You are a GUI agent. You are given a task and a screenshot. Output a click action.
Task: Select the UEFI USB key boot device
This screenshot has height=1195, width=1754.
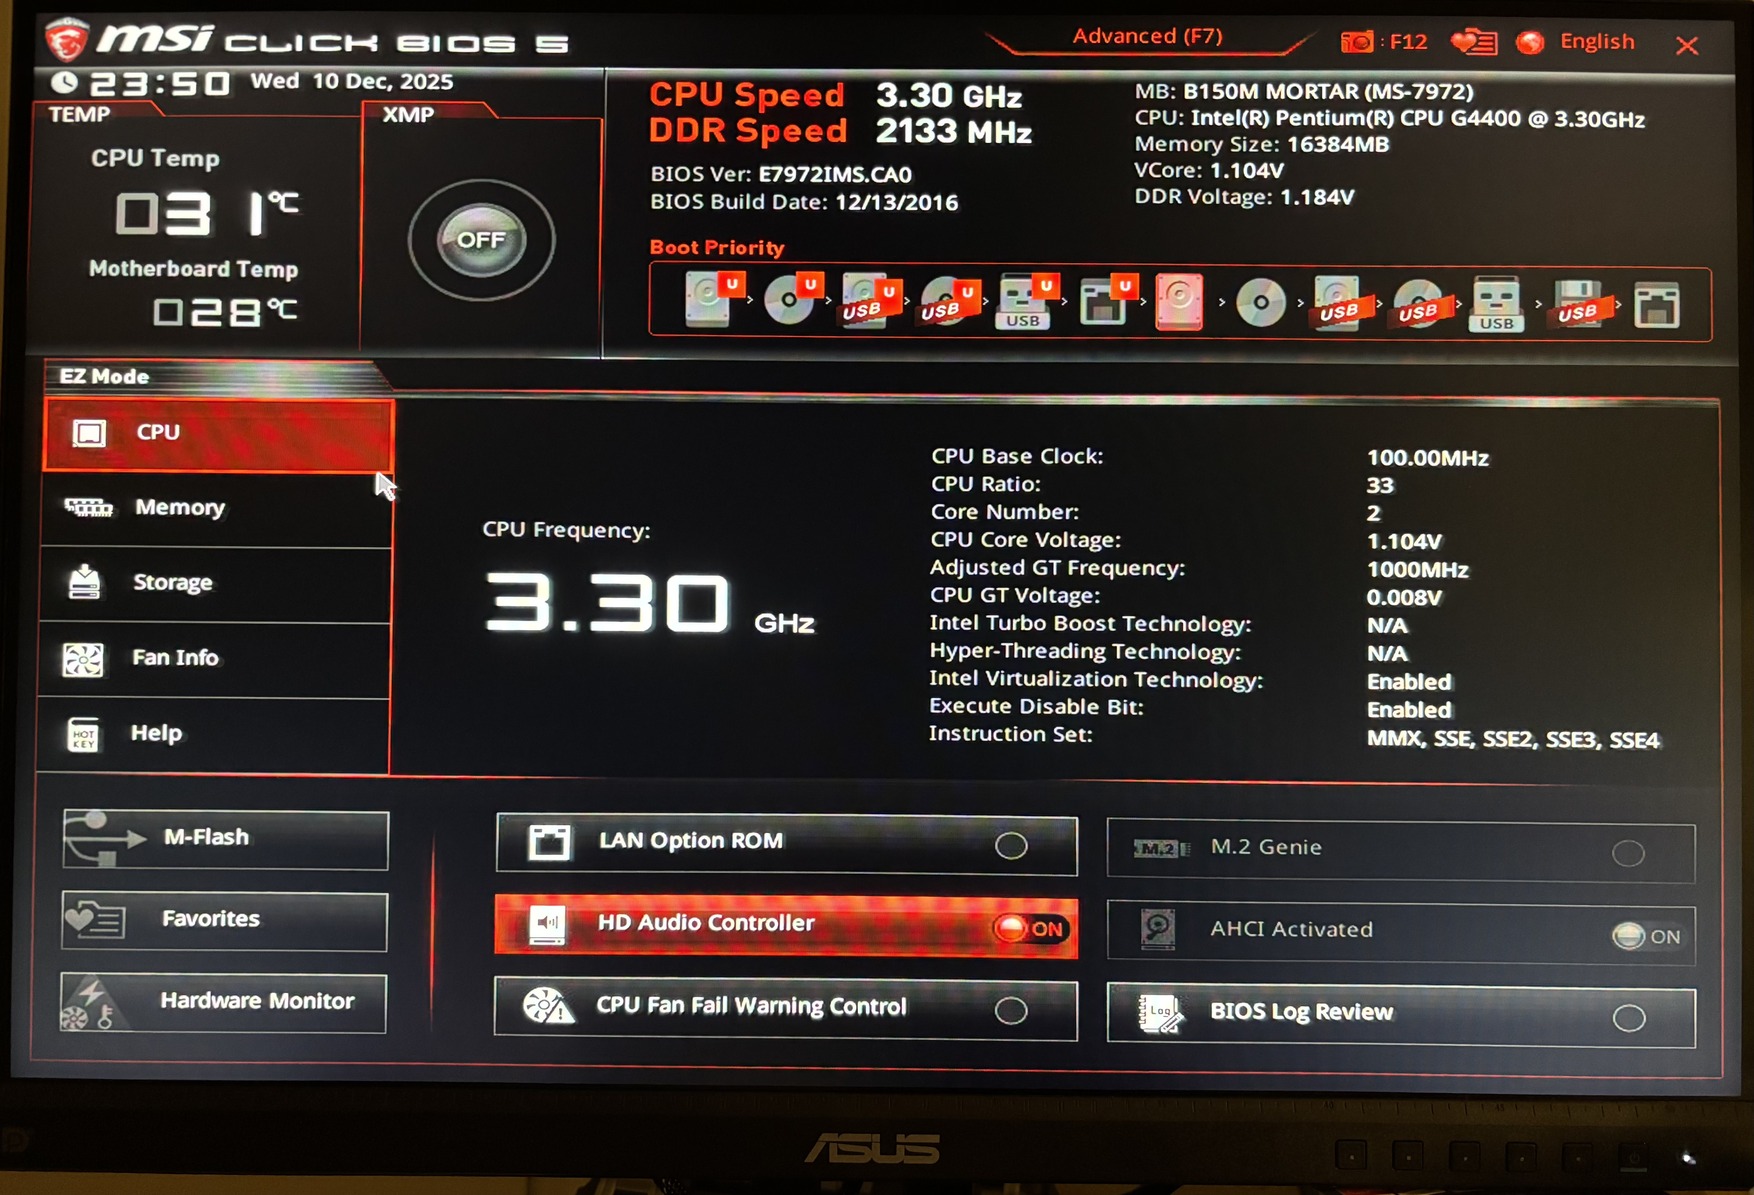pyautogui.click(x=1027, y=300)
